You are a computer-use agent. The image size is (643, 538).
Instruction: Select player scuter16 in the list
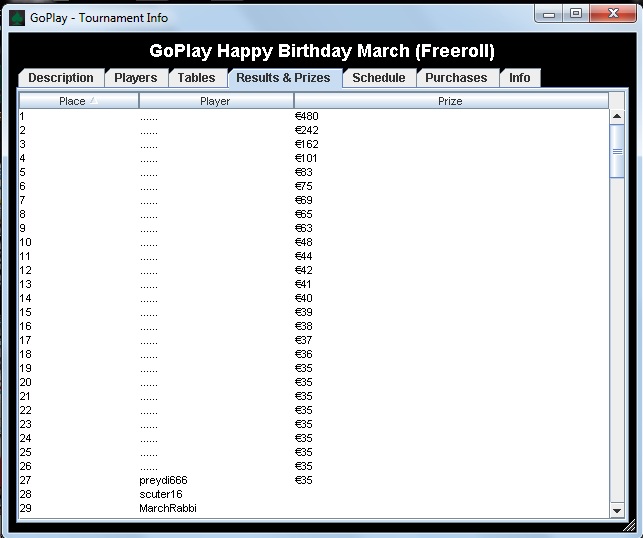coord(161,494)
